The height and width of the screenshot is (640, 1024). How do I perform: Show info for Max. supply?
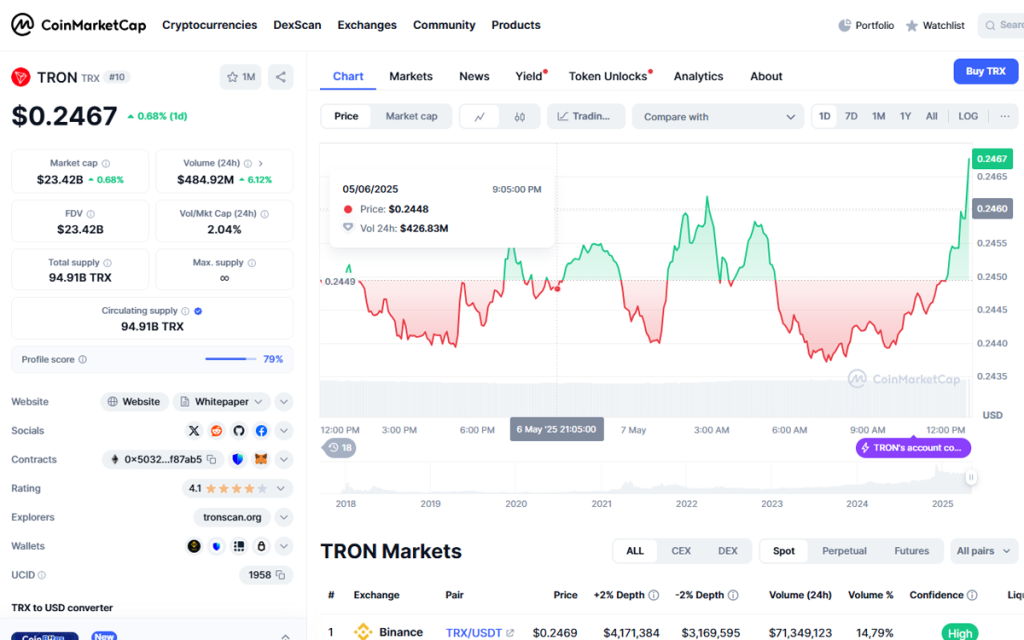(x=252, y=263)
